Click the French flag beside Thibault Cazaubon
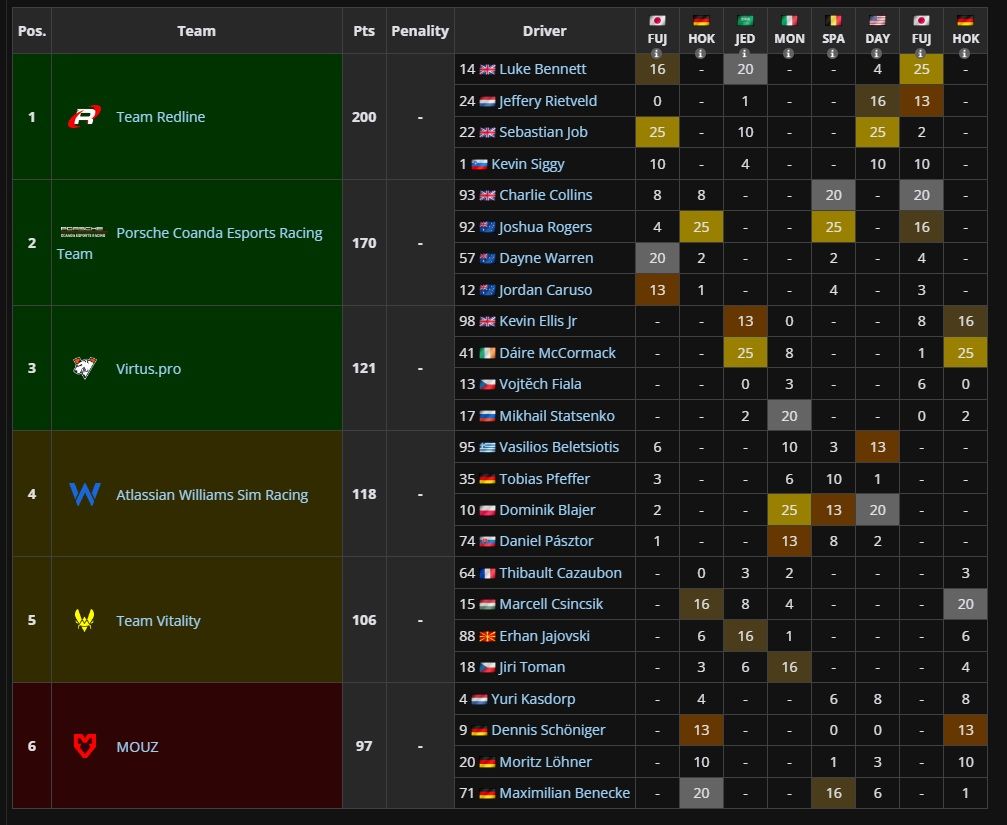1007x825 pixels. [487, 573]
